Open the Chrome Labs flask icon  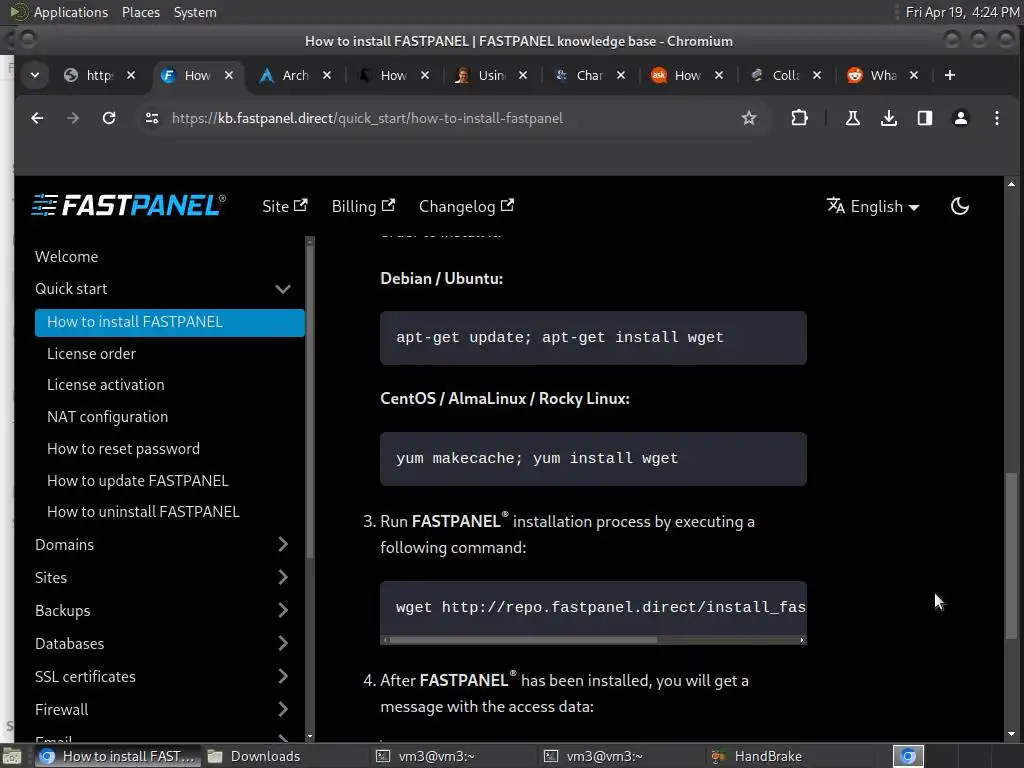[853, 118]
